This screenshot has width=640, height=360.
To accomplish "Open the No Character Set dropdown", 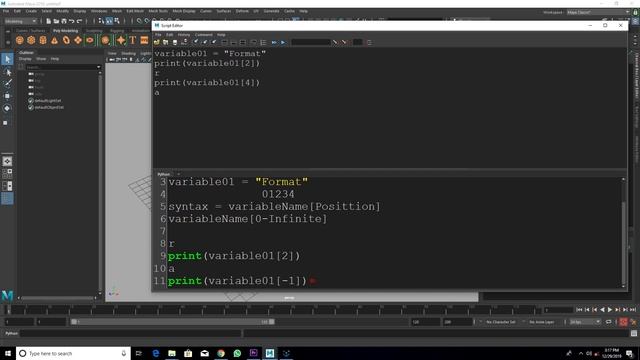I will [x=501, y=322].
